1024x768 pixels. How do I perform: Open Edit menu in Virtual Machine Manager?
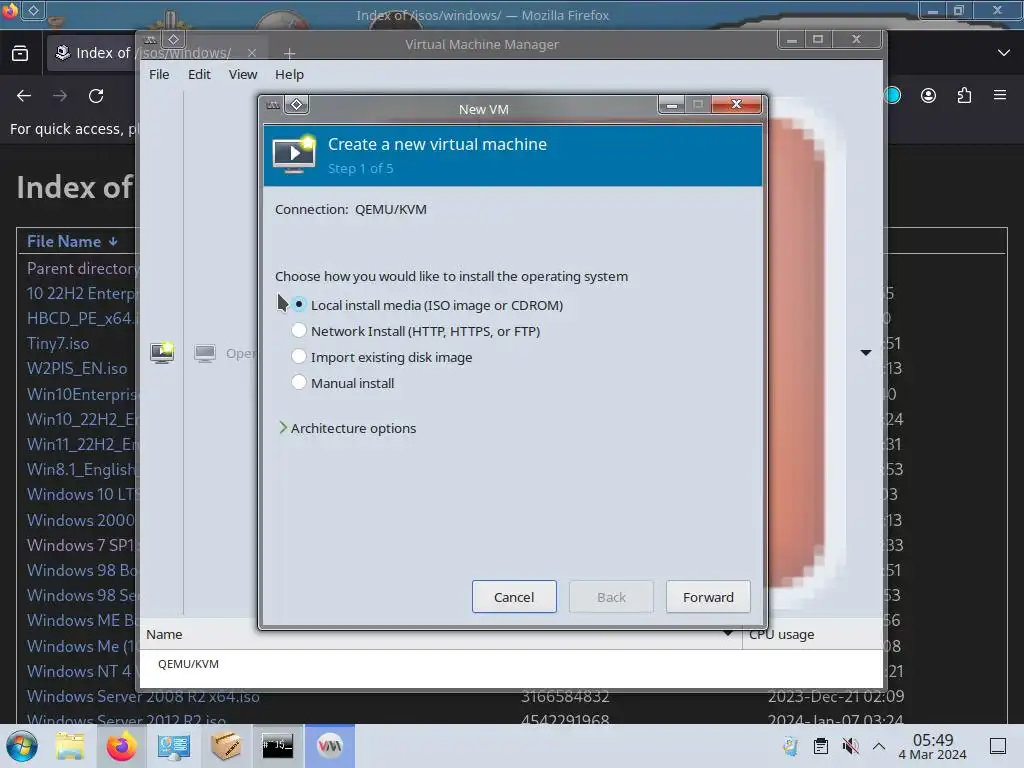(199, 74)
